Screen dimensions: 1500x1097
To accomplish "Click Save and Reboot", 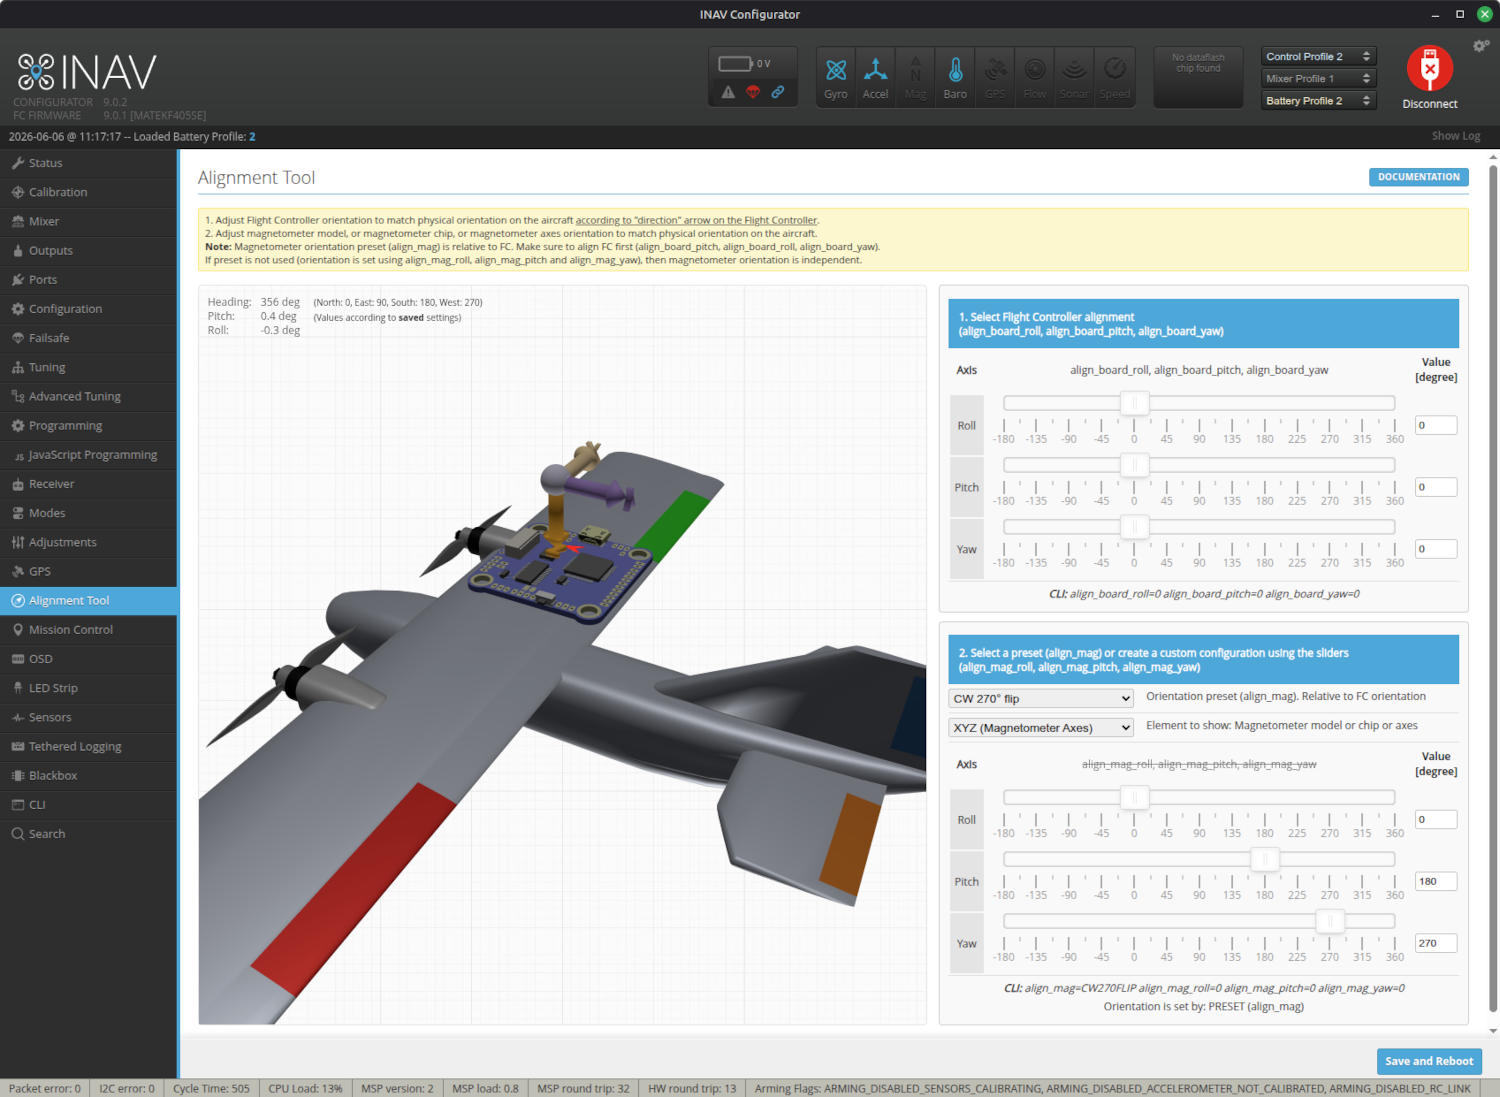I will tap(1429, 1061).
